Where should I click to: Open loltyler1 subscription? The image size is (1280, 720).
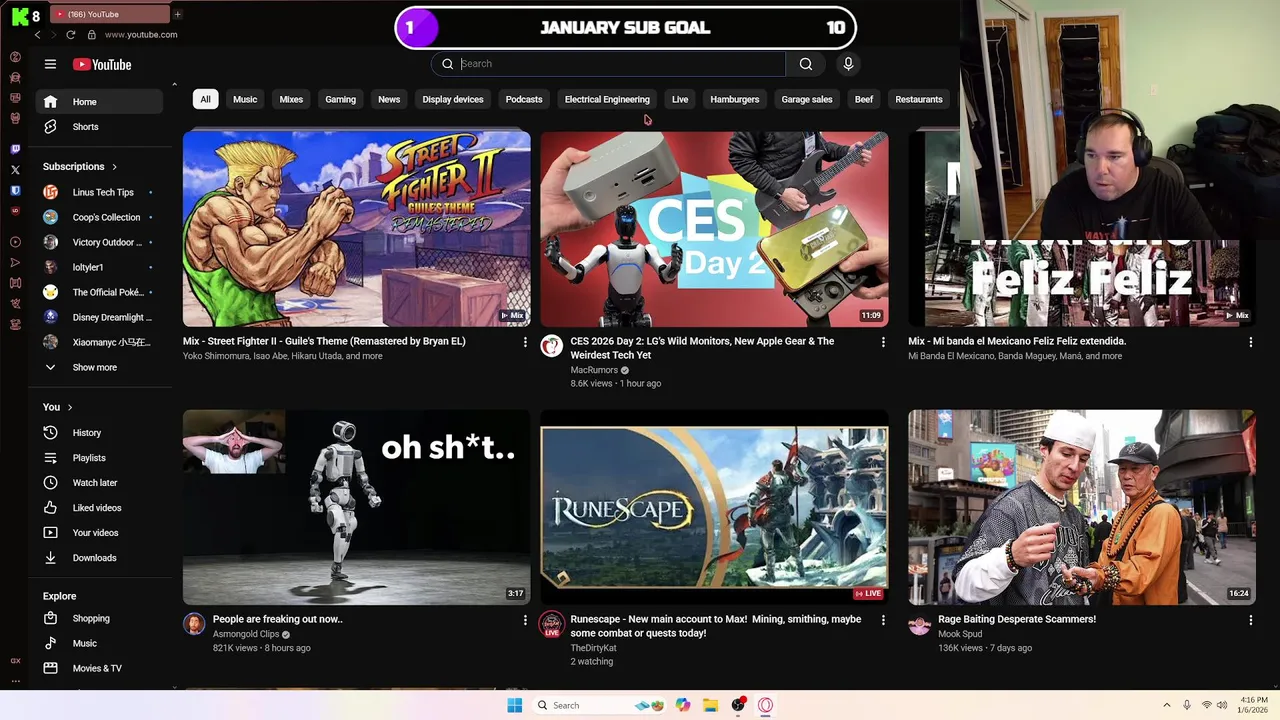click(99, 267)
